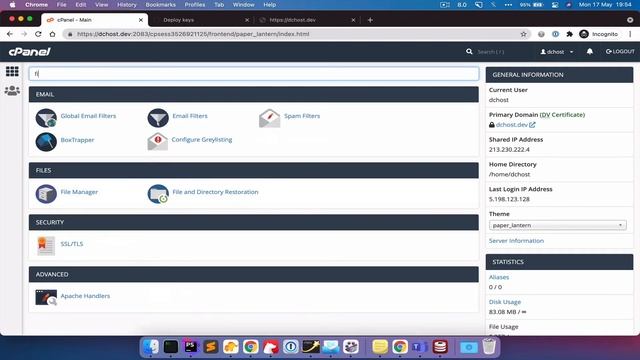Focus the find functions search field
Screen dimensions: 640x360
click(x=253, y=74)
